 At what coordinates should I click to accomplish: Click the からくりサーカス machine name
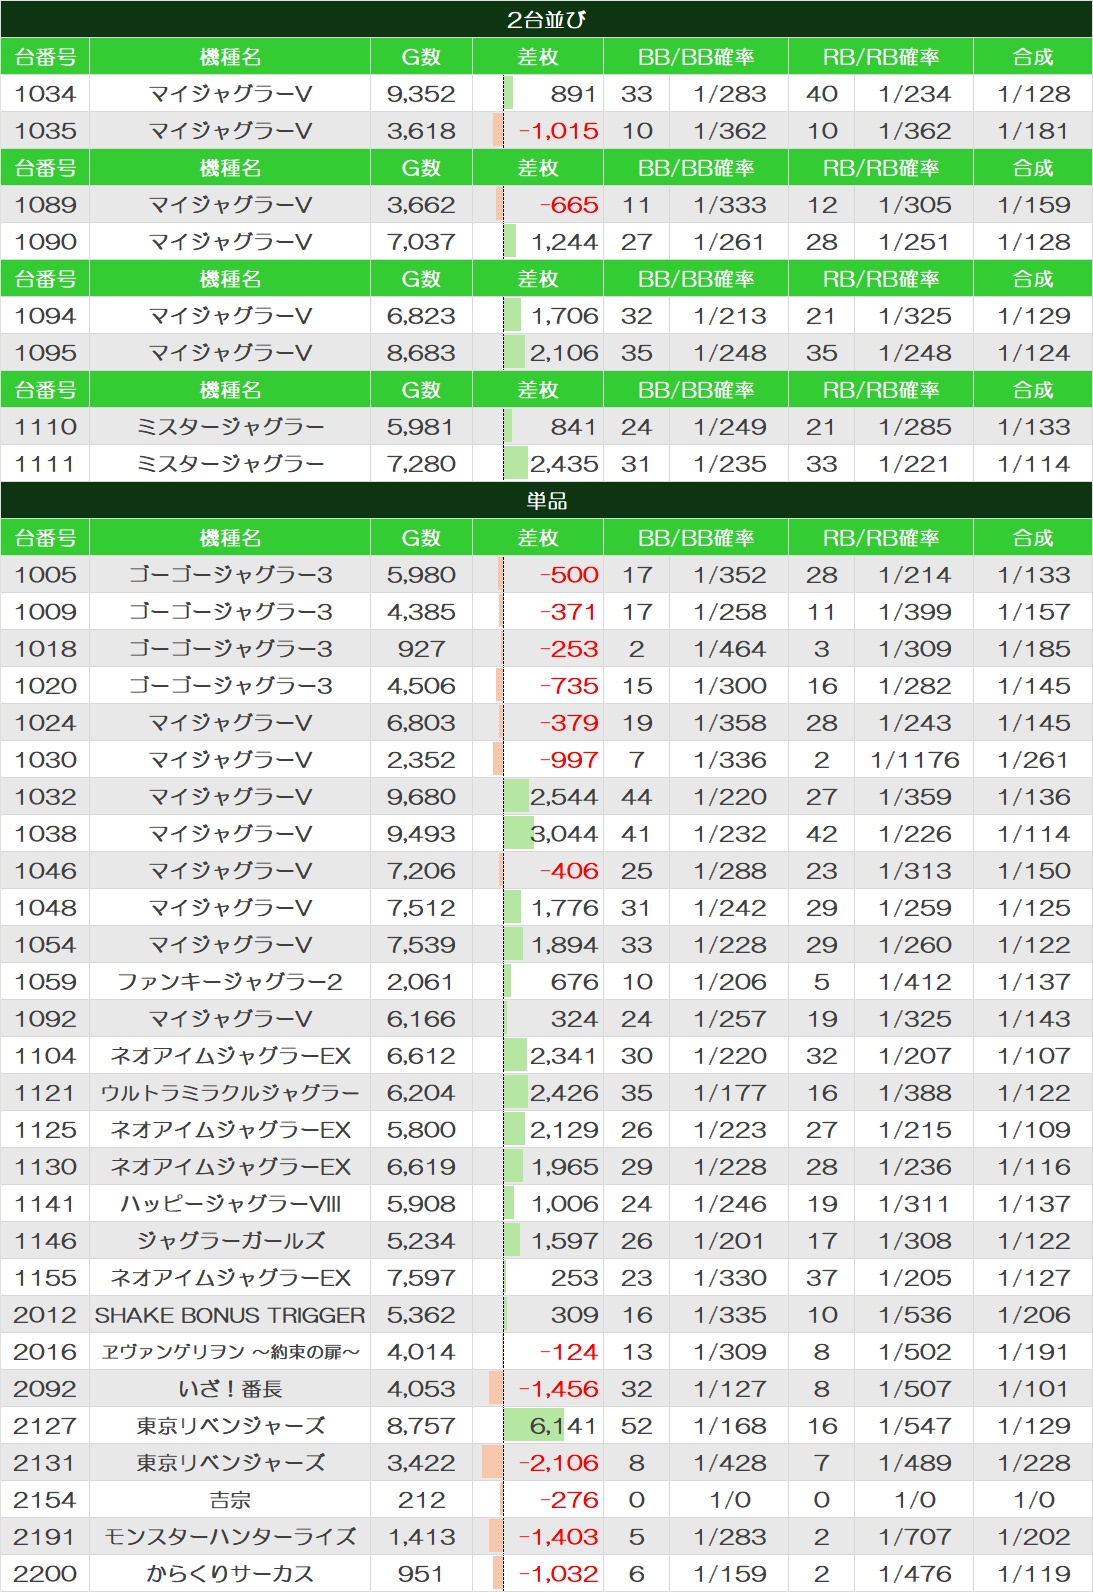(230, 1574)
